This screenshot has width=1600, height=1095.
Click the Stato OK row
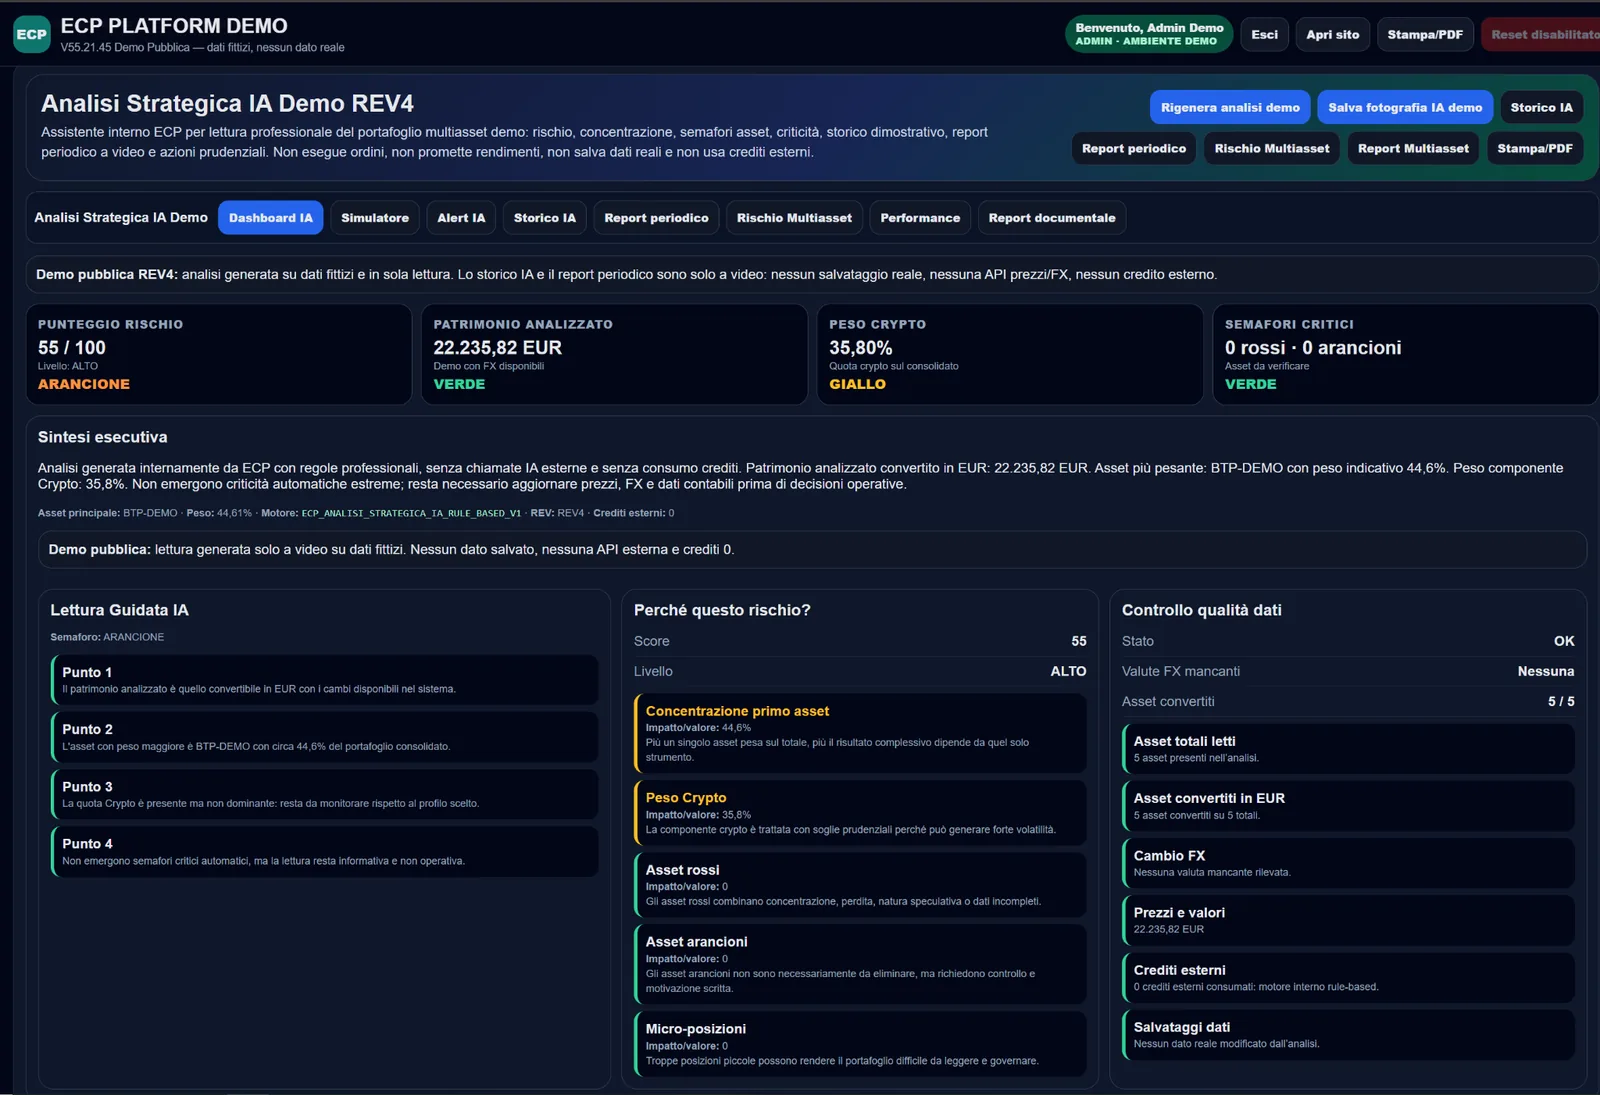[x=1348, y=641]
